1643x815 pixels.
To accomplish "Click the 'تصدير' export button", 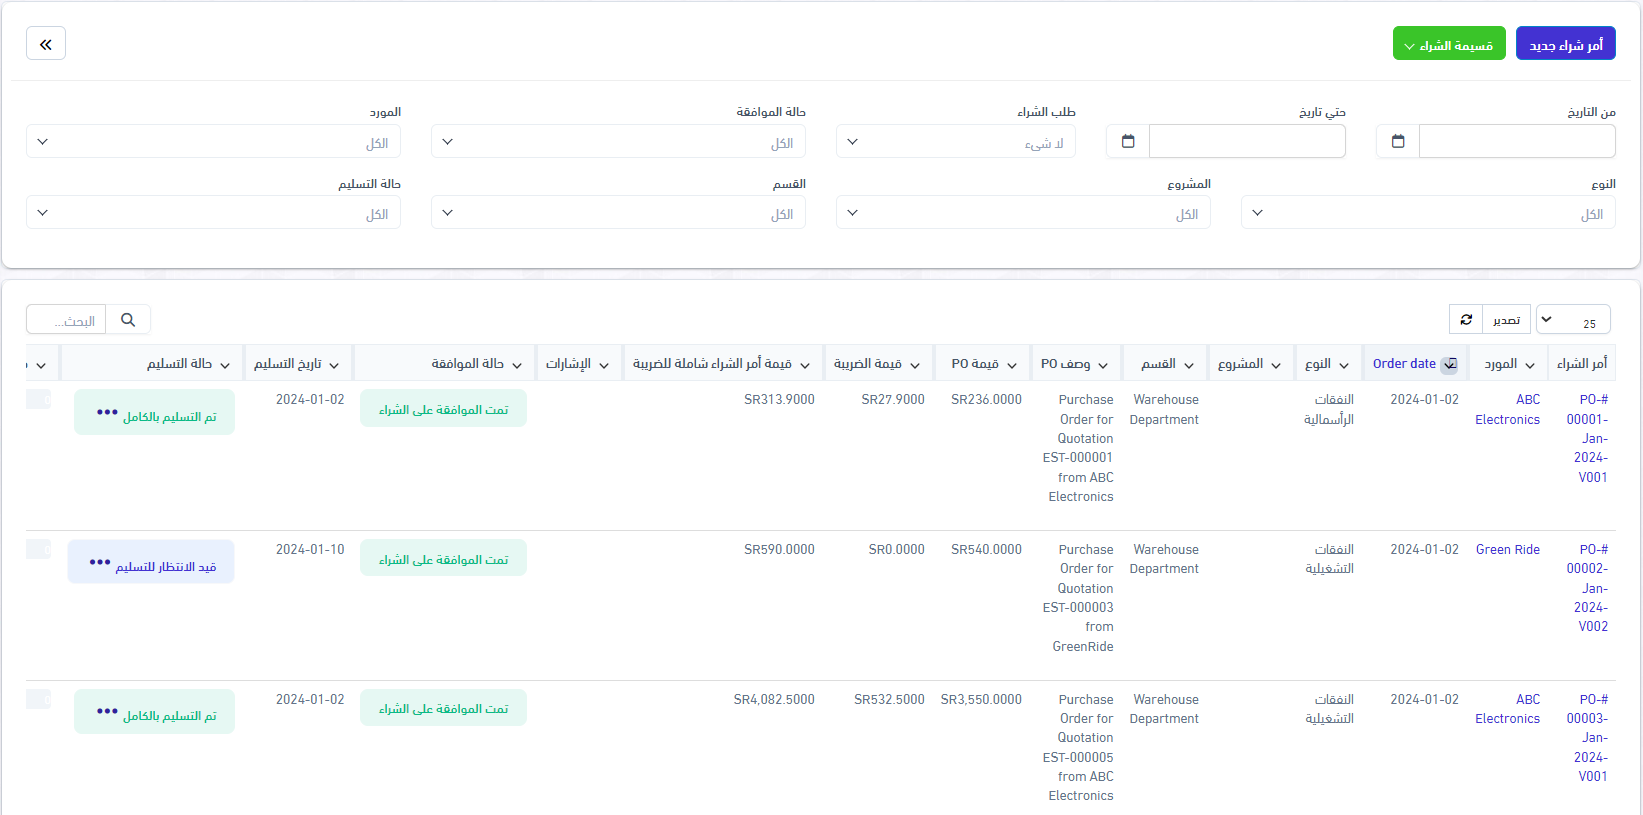I will [1506, 320].
